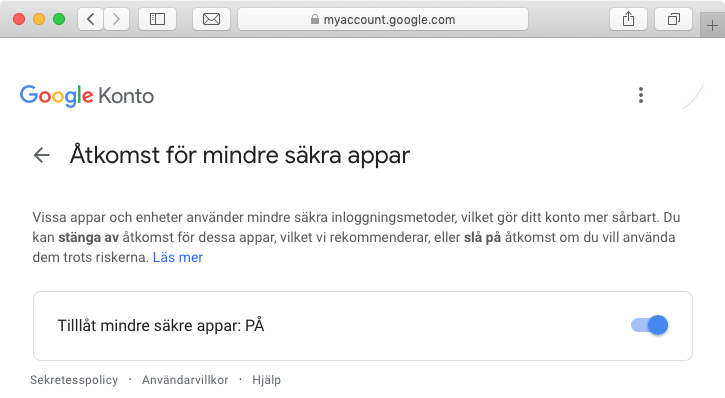The image size is (725, 398).
Task: Click the profile avatar in the corner
Action: [x=692, y=95]
